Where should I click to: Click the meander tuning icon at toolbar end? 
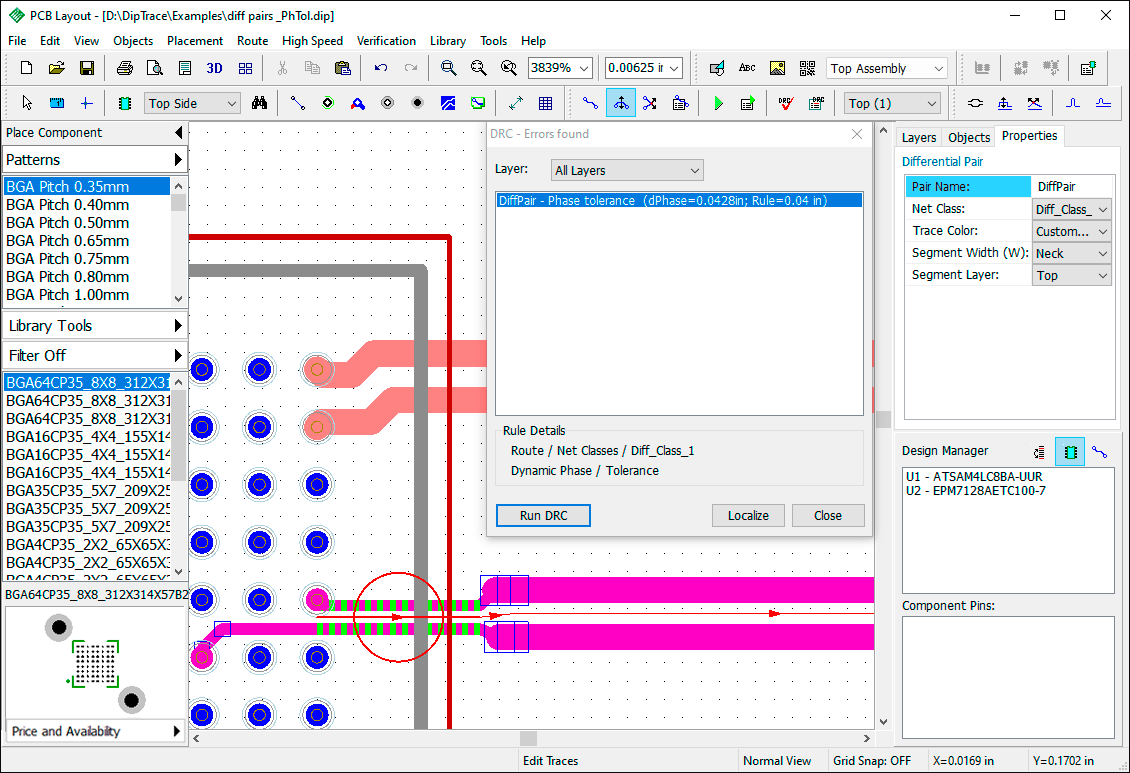[x=1103, y=103]
